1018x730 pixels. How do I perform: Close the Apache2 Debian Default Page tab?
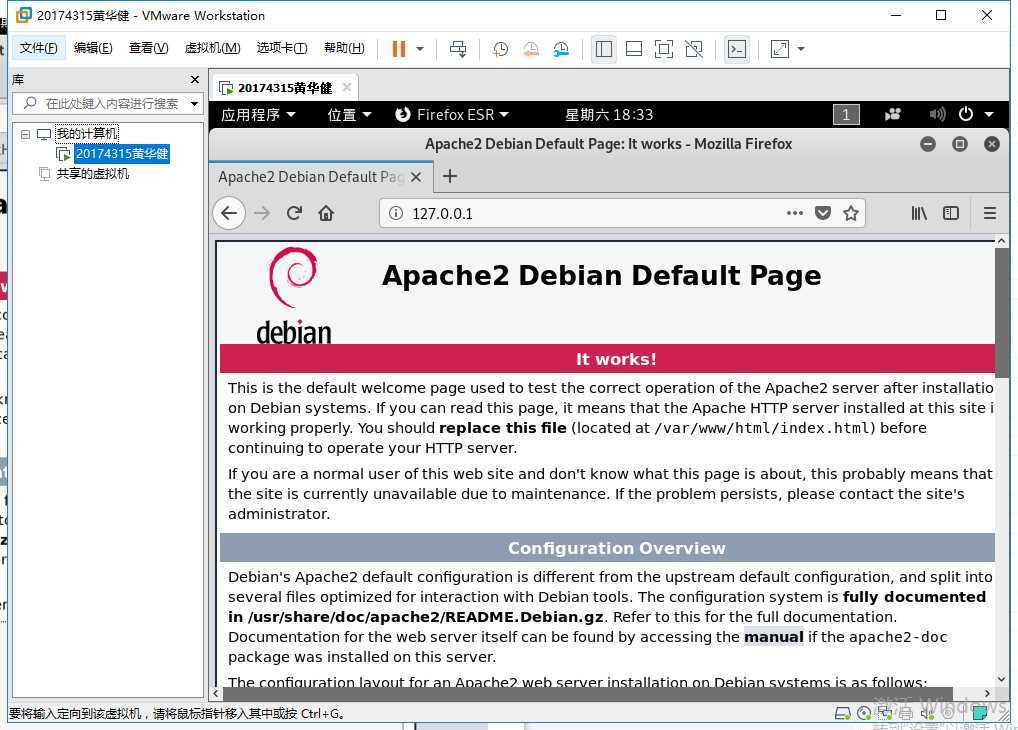[416, 177]
